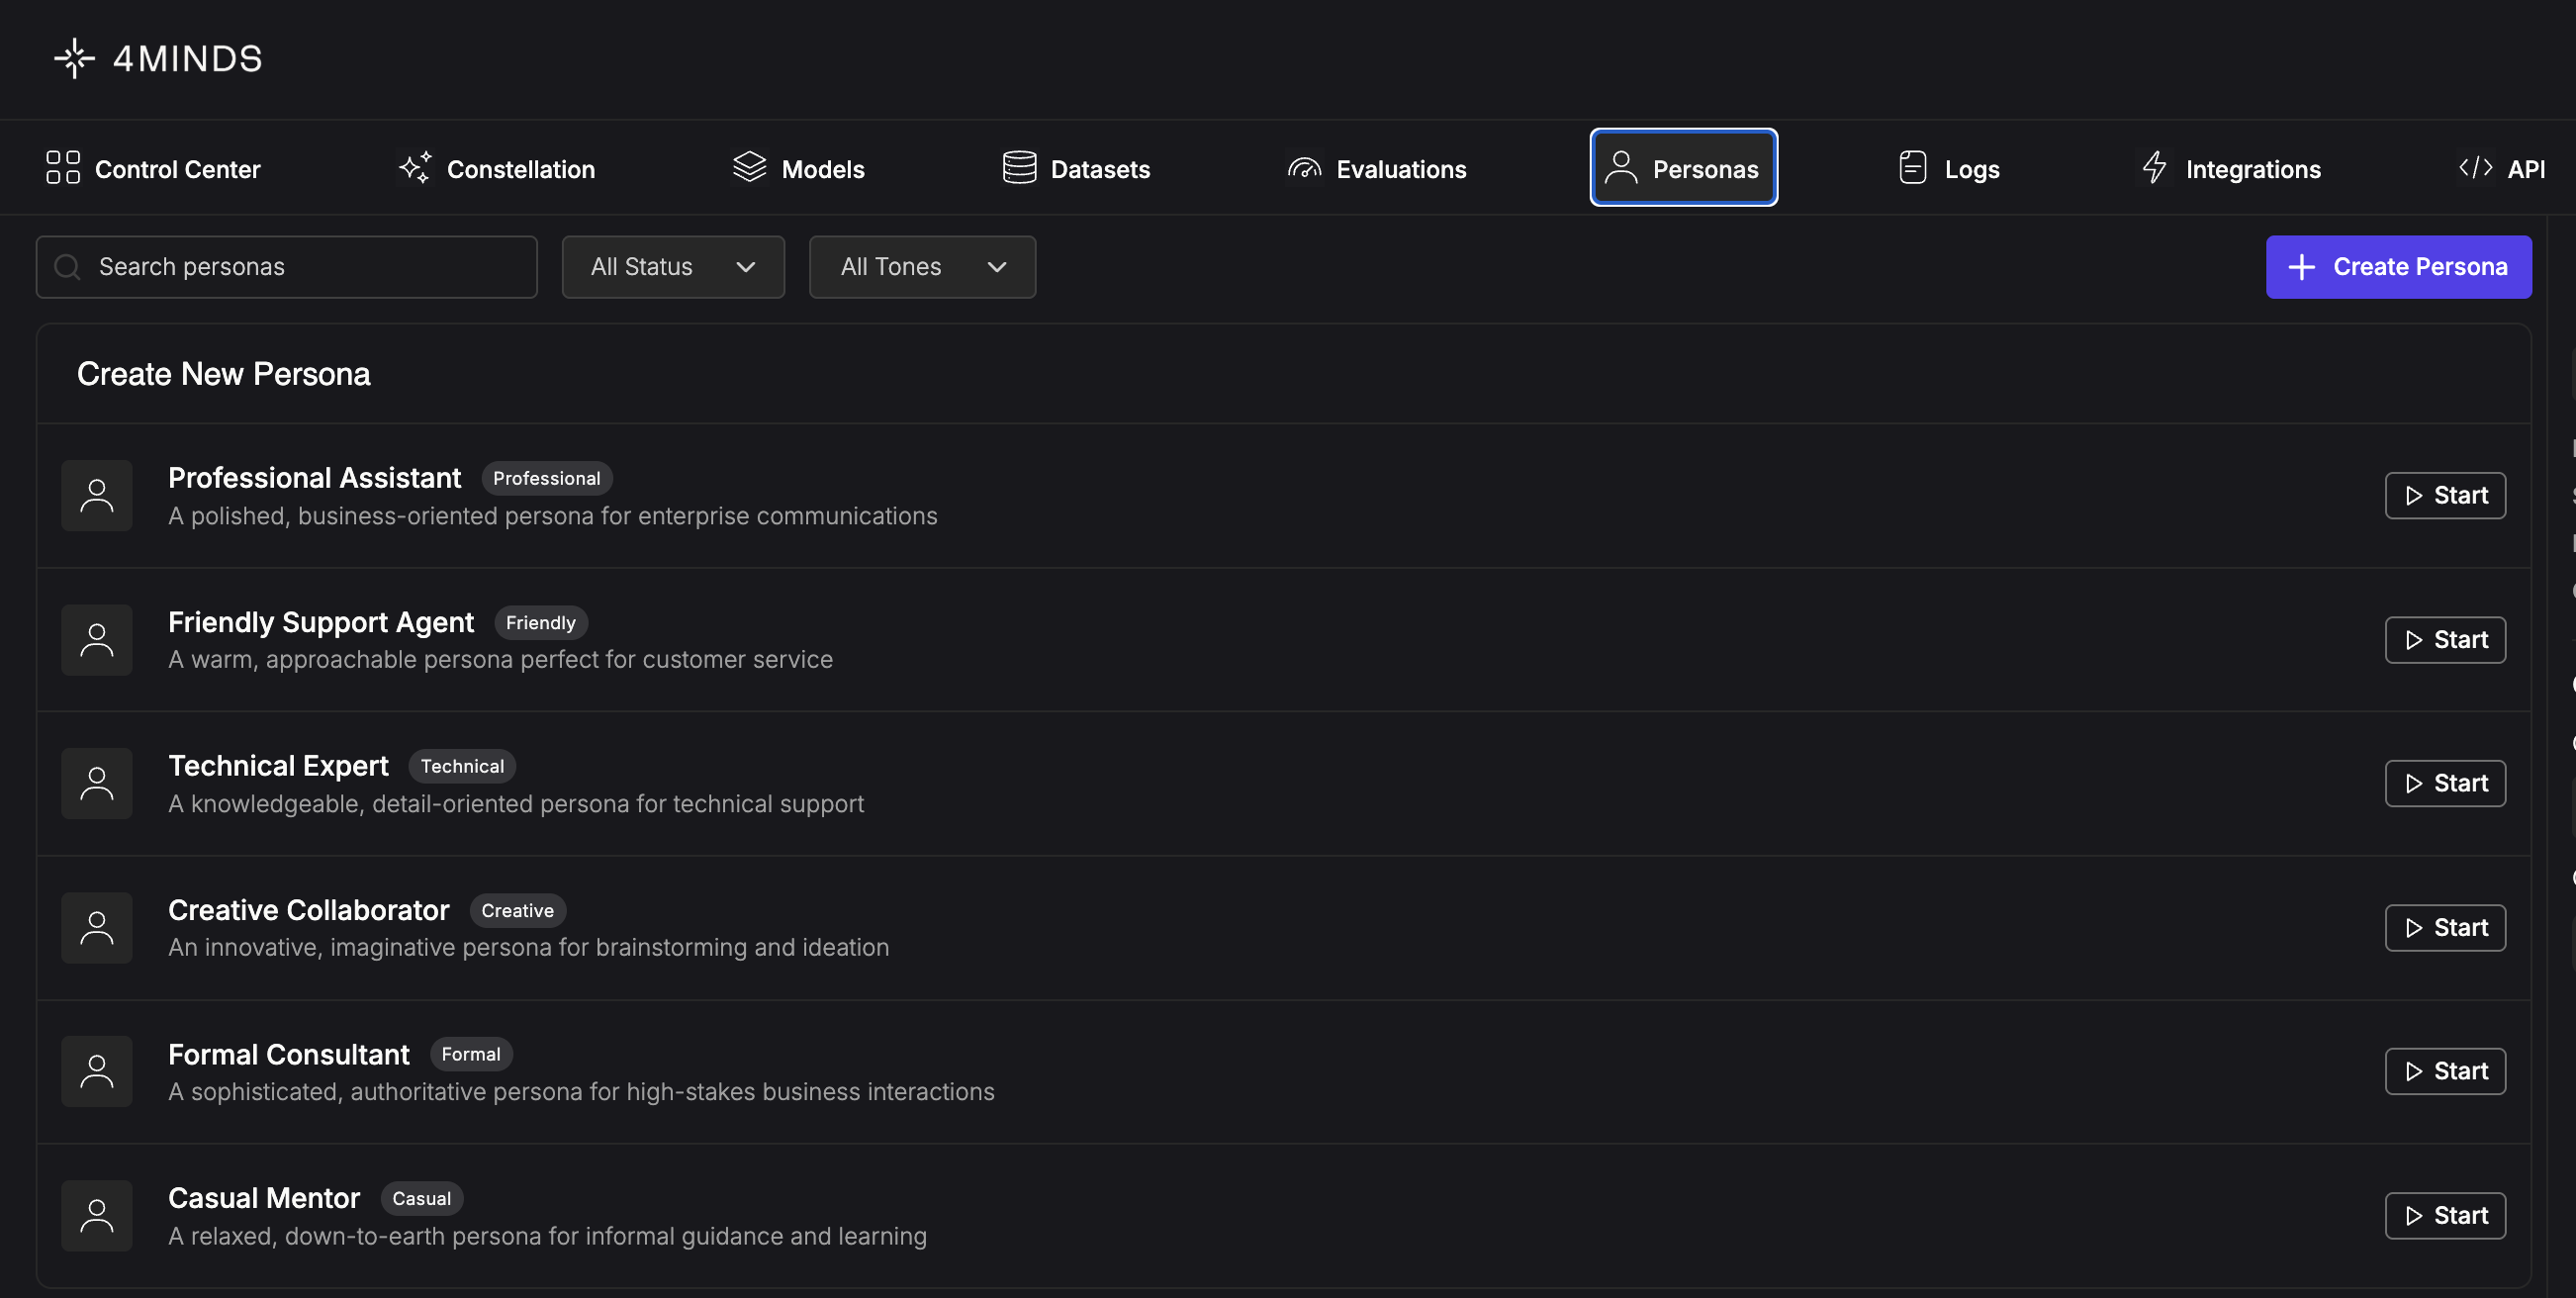
Task: Expand the All Tones filter
Action: point(921,267)
